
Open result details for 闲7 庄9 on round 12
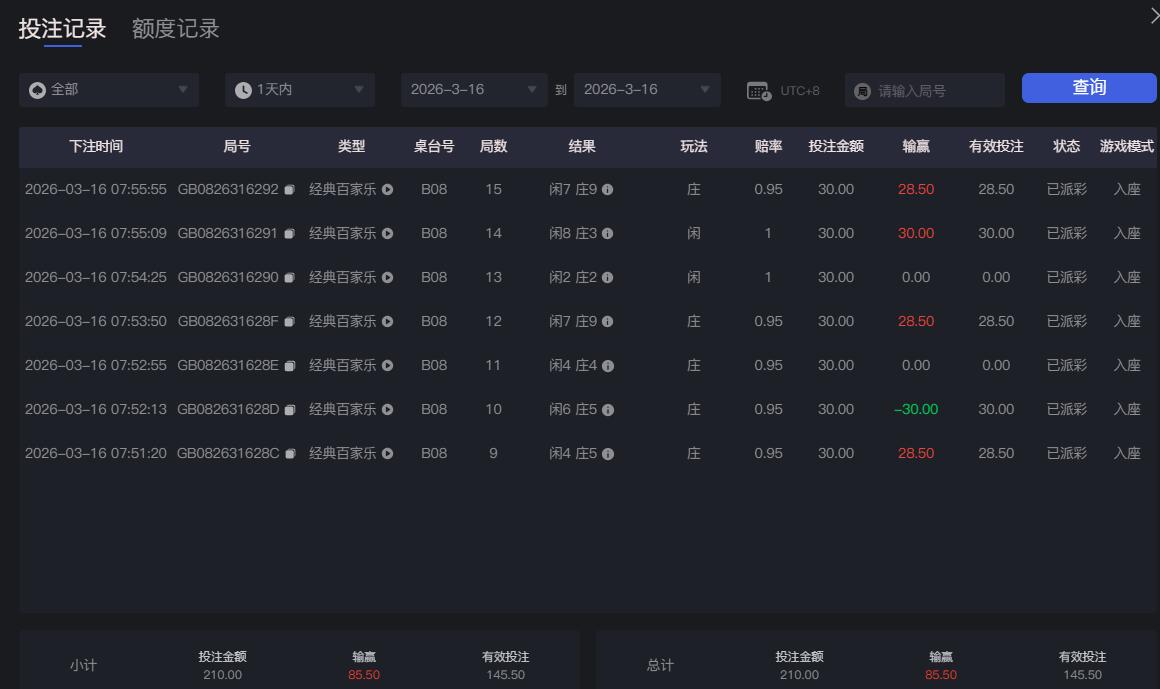tap(606, 321)
